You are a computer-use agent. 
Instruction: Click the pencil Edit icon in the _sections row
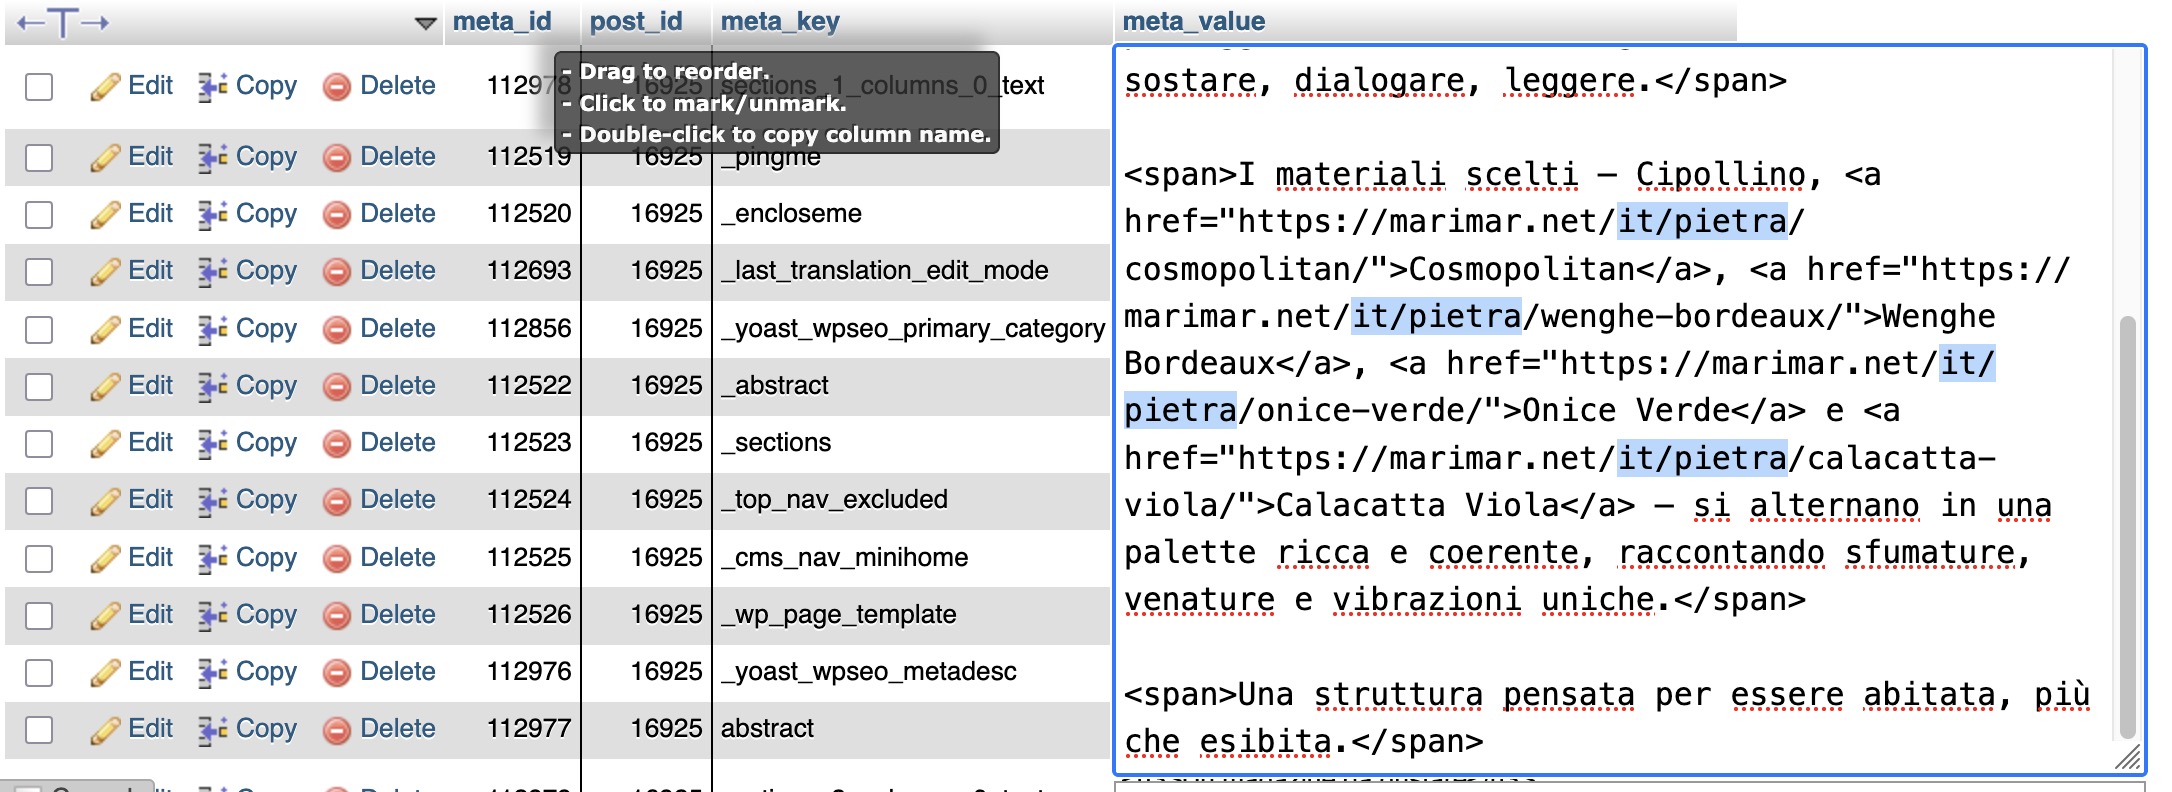pyautogui.click(x=105, y=444)
